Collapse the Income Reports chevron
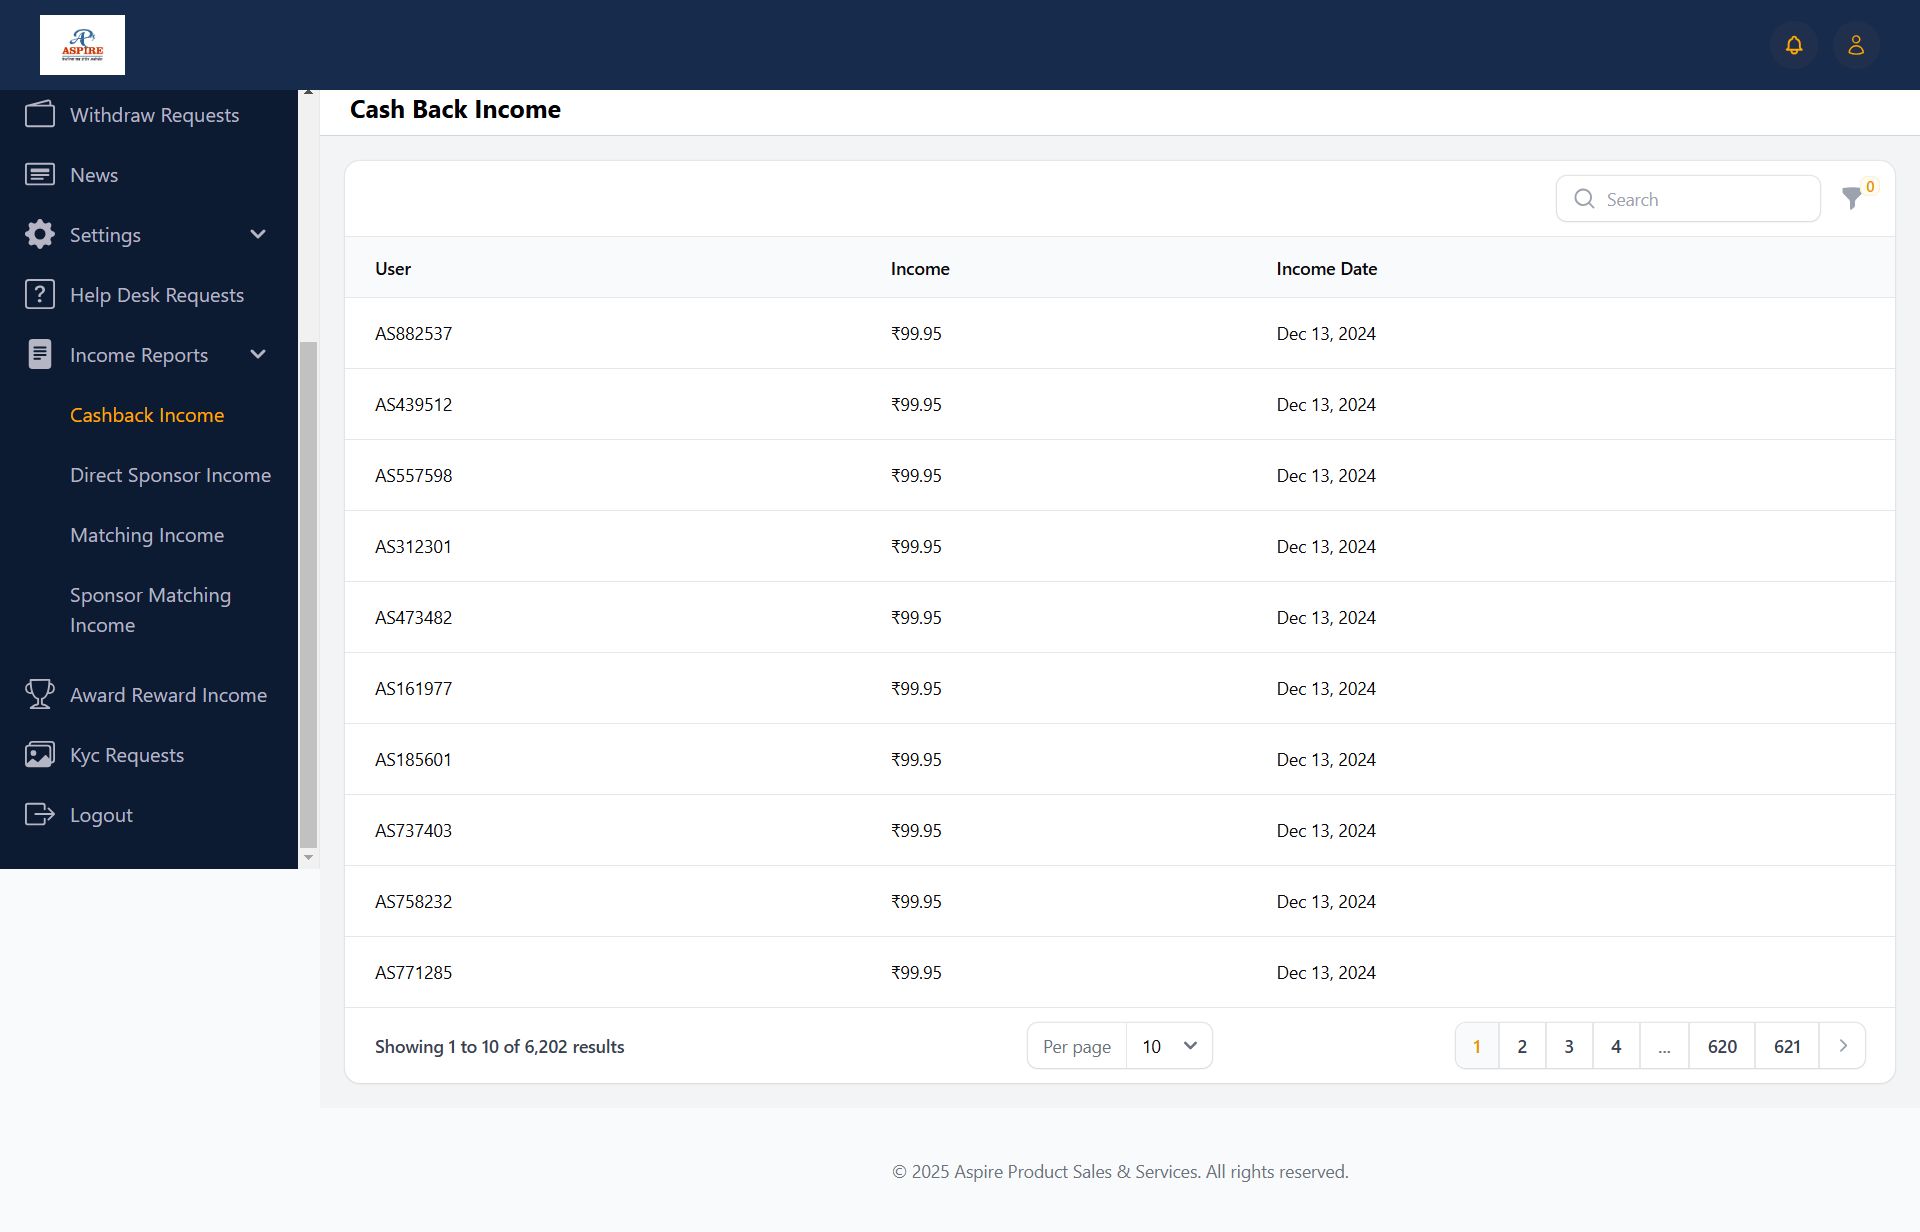The image size is (1920, 1232). pos(258,354)
